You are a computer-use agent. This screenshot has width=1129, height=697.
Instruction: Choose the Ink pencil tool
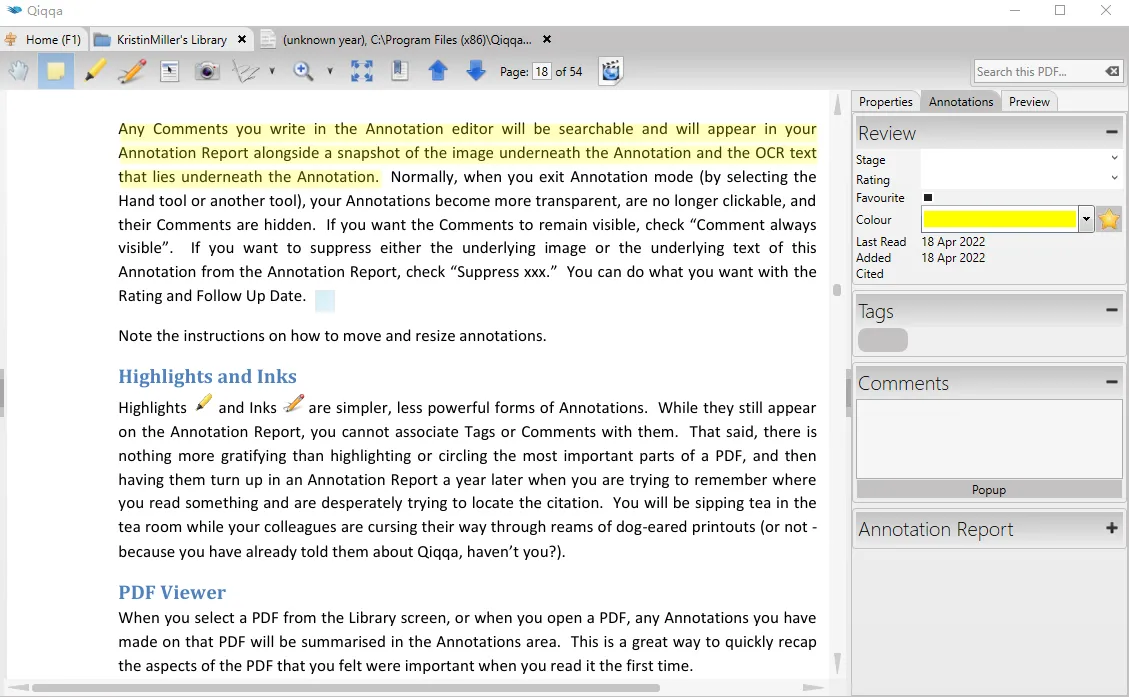coord(132,71)
